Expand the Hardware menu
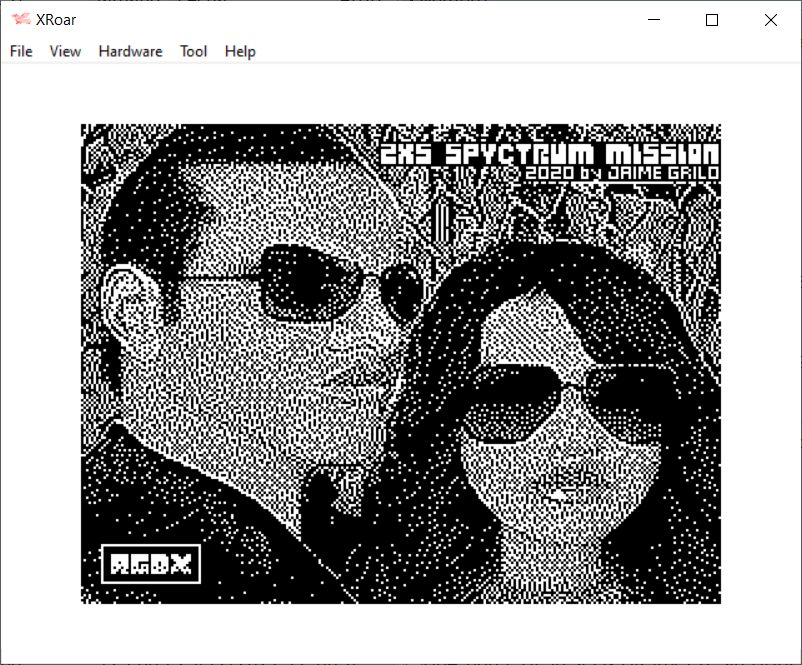Screen dimensions: 802x665 coord(130,51)
